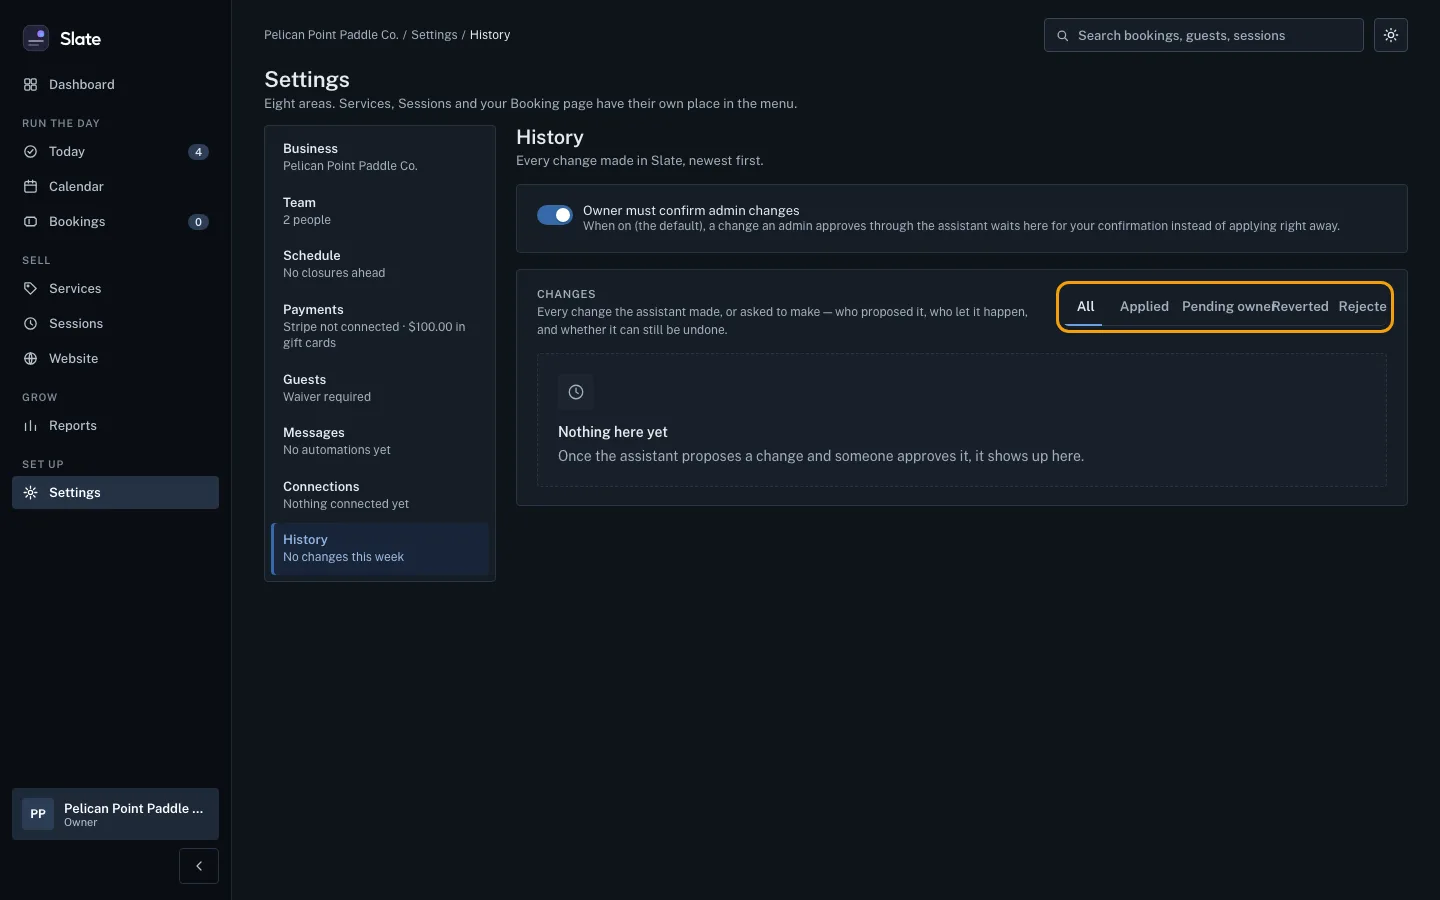Focus the search bookings, guests, sessions field

click(x=1204, y=35)
